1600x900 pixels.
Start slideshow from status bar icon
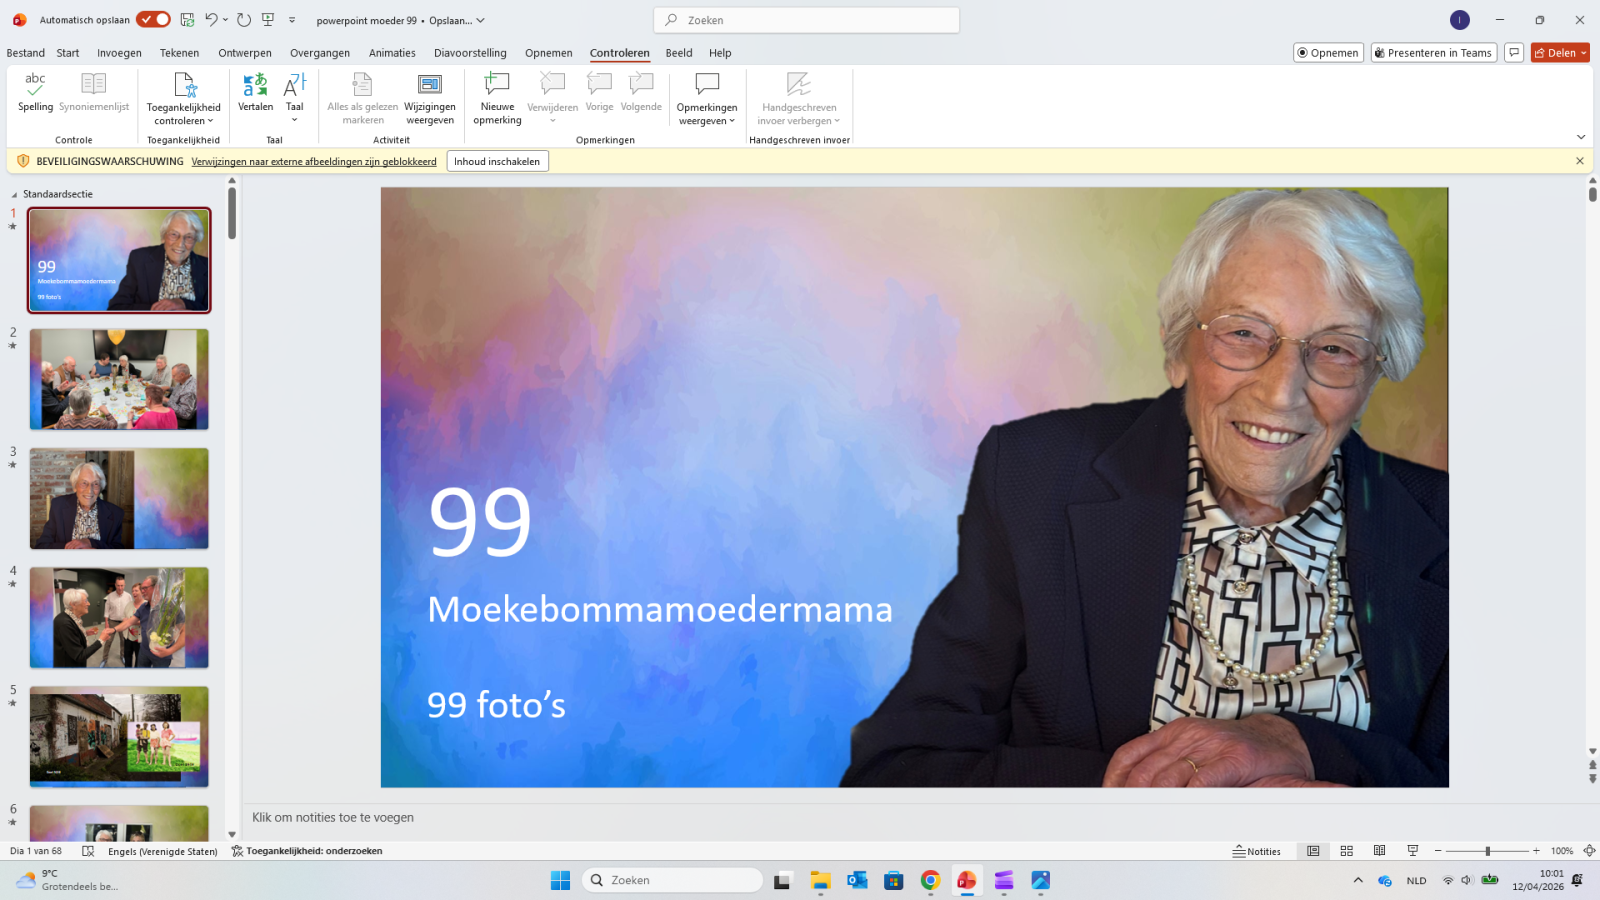point(1412,851)
